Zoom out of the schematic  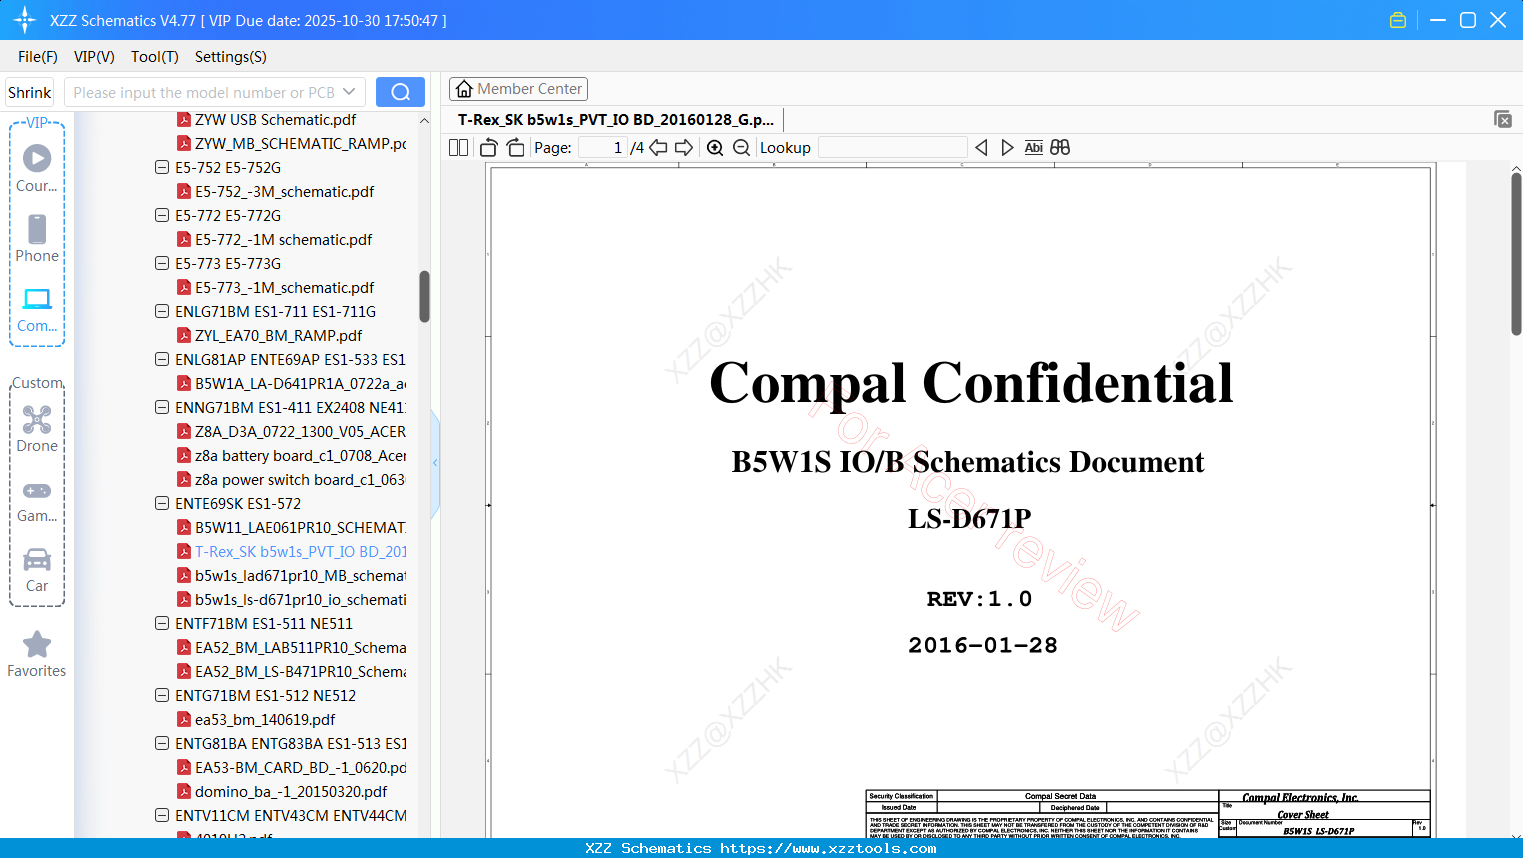741,147
